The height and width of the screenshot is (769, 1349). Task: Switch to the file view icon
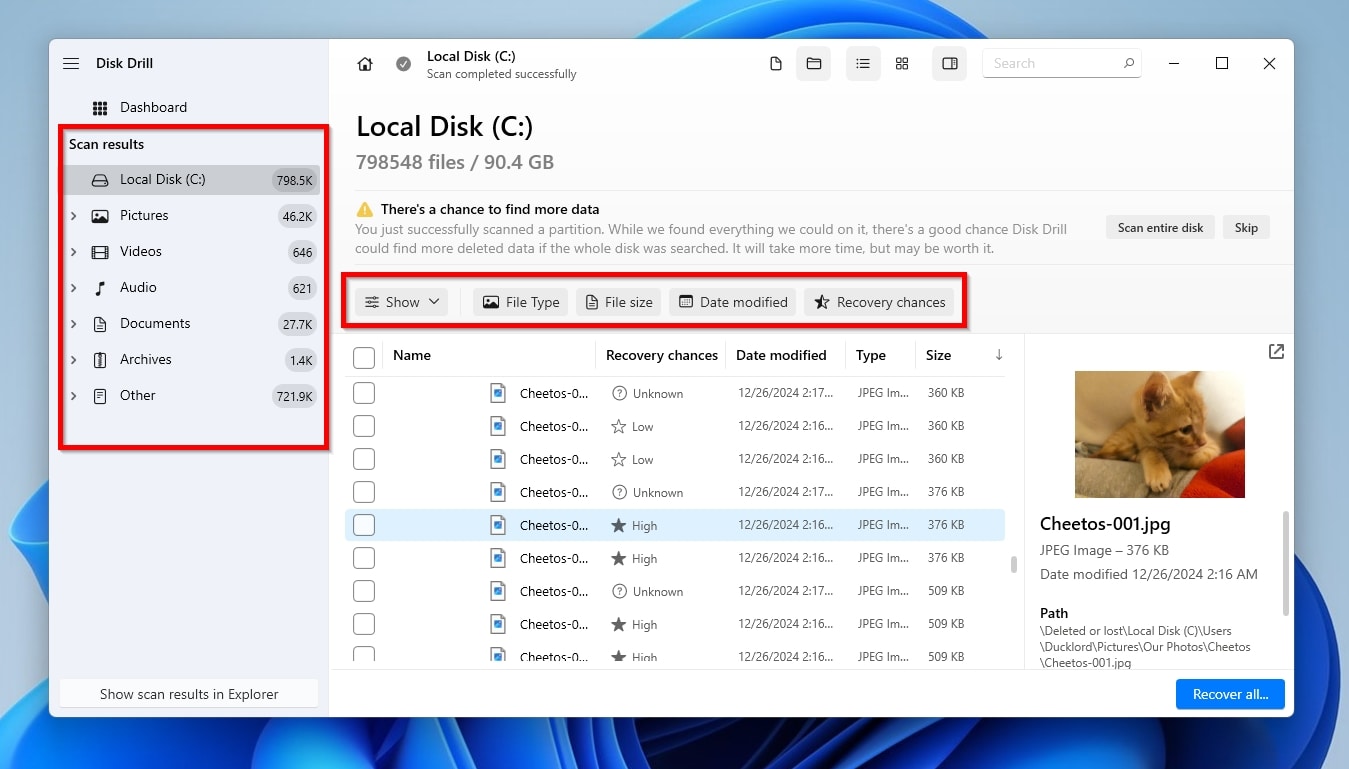pos(776,64)
